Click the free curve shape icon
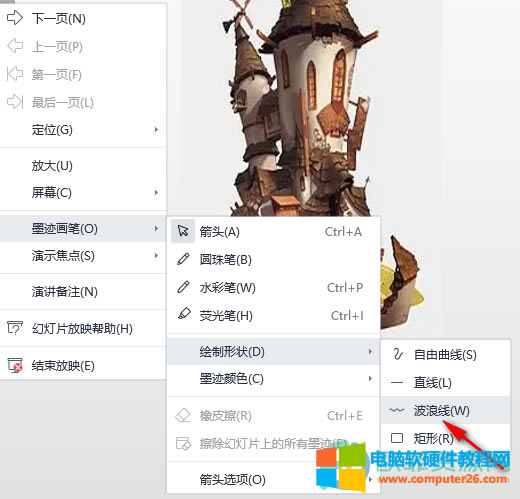This screenshot has width=520, height=499. click(398, 354)
